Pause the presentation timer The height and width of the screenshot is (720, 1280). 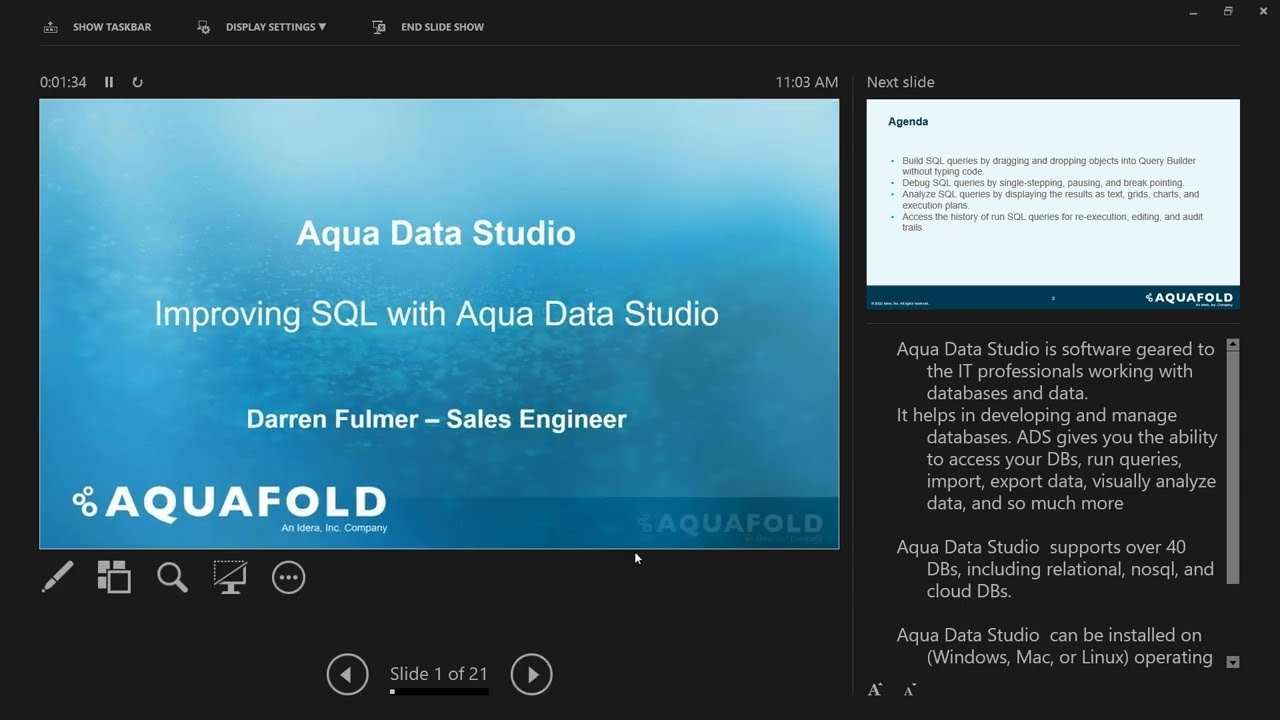click(109, 82)
